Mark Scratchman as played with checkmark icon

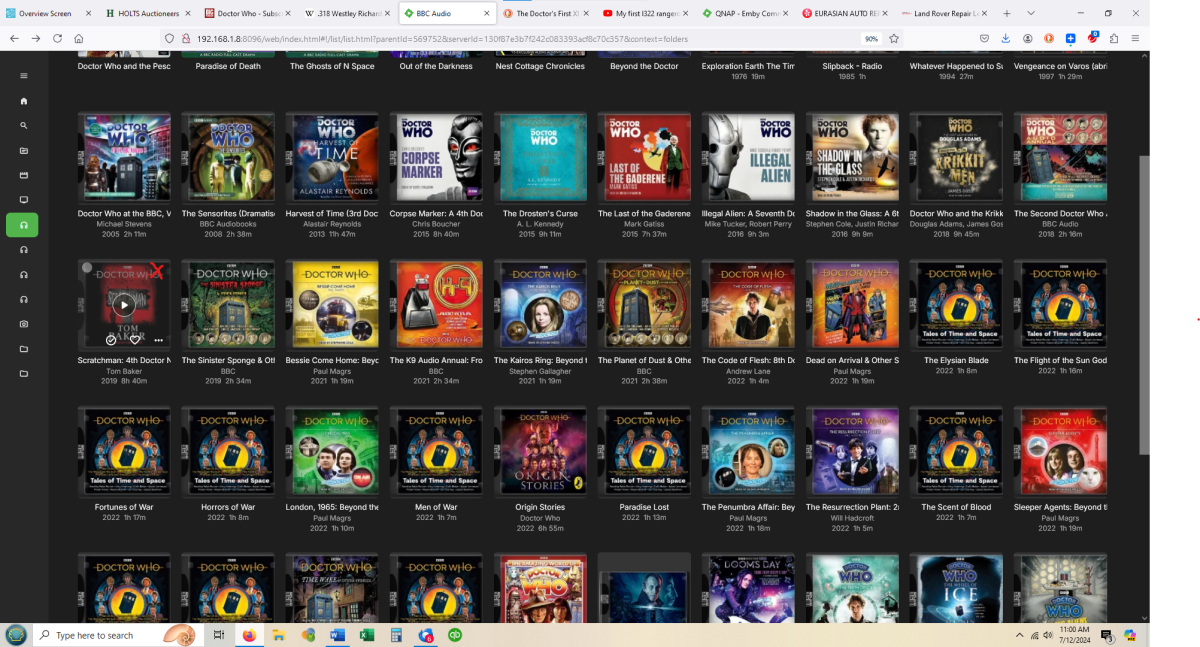pyautogui.click(x=111, y=340)
